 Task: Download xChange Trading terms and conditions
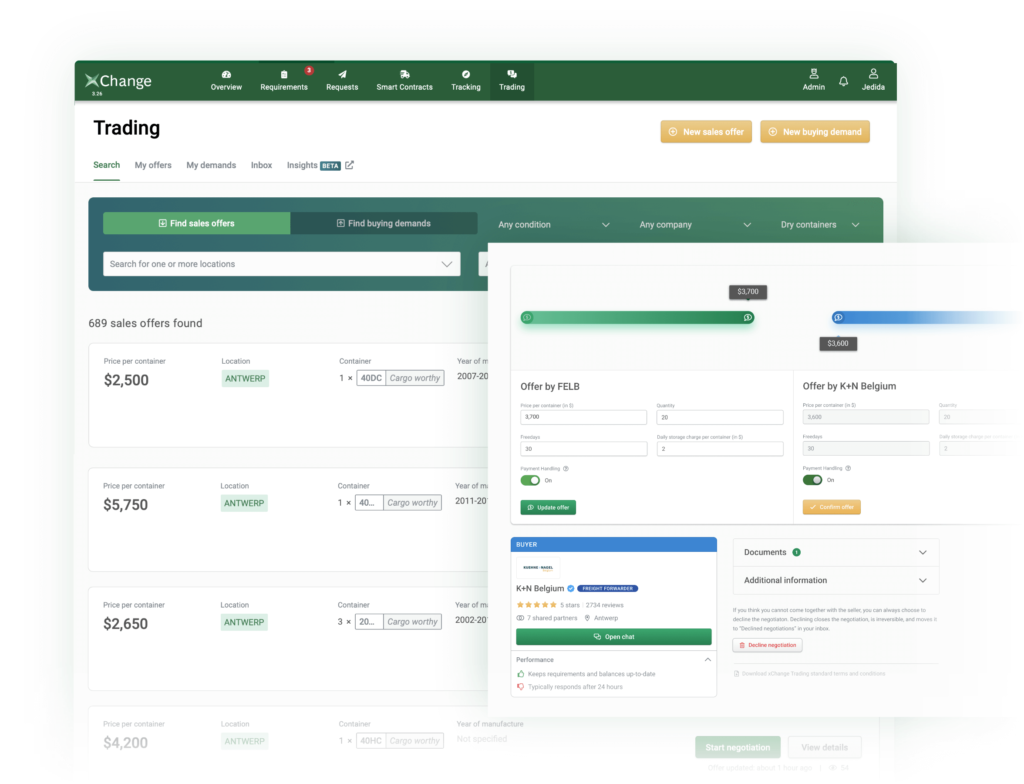coord(810,674)
